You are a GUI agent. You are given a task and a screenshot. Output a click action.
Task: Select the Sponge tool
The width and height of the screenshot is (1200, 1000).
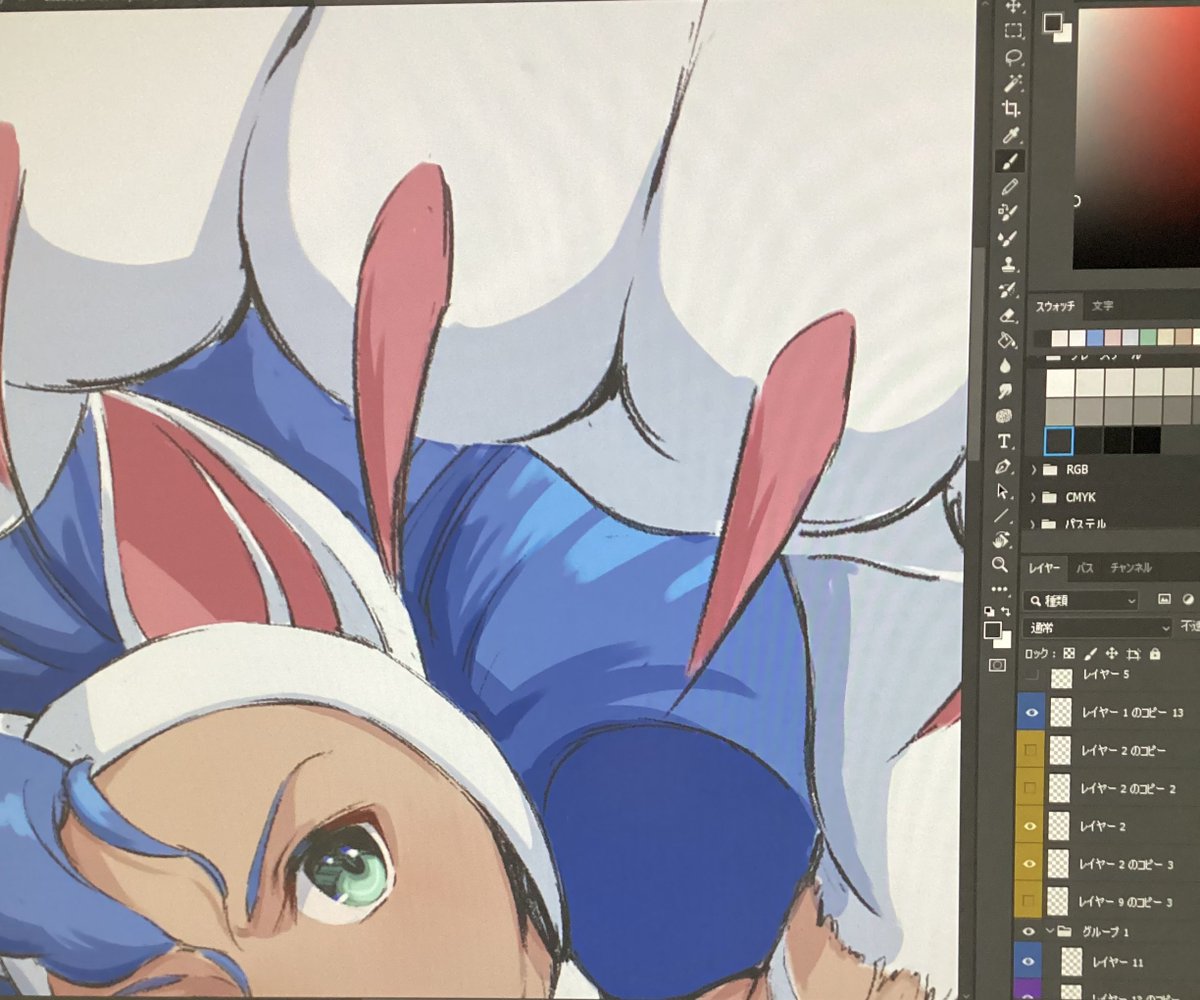tap(1004, 416)
